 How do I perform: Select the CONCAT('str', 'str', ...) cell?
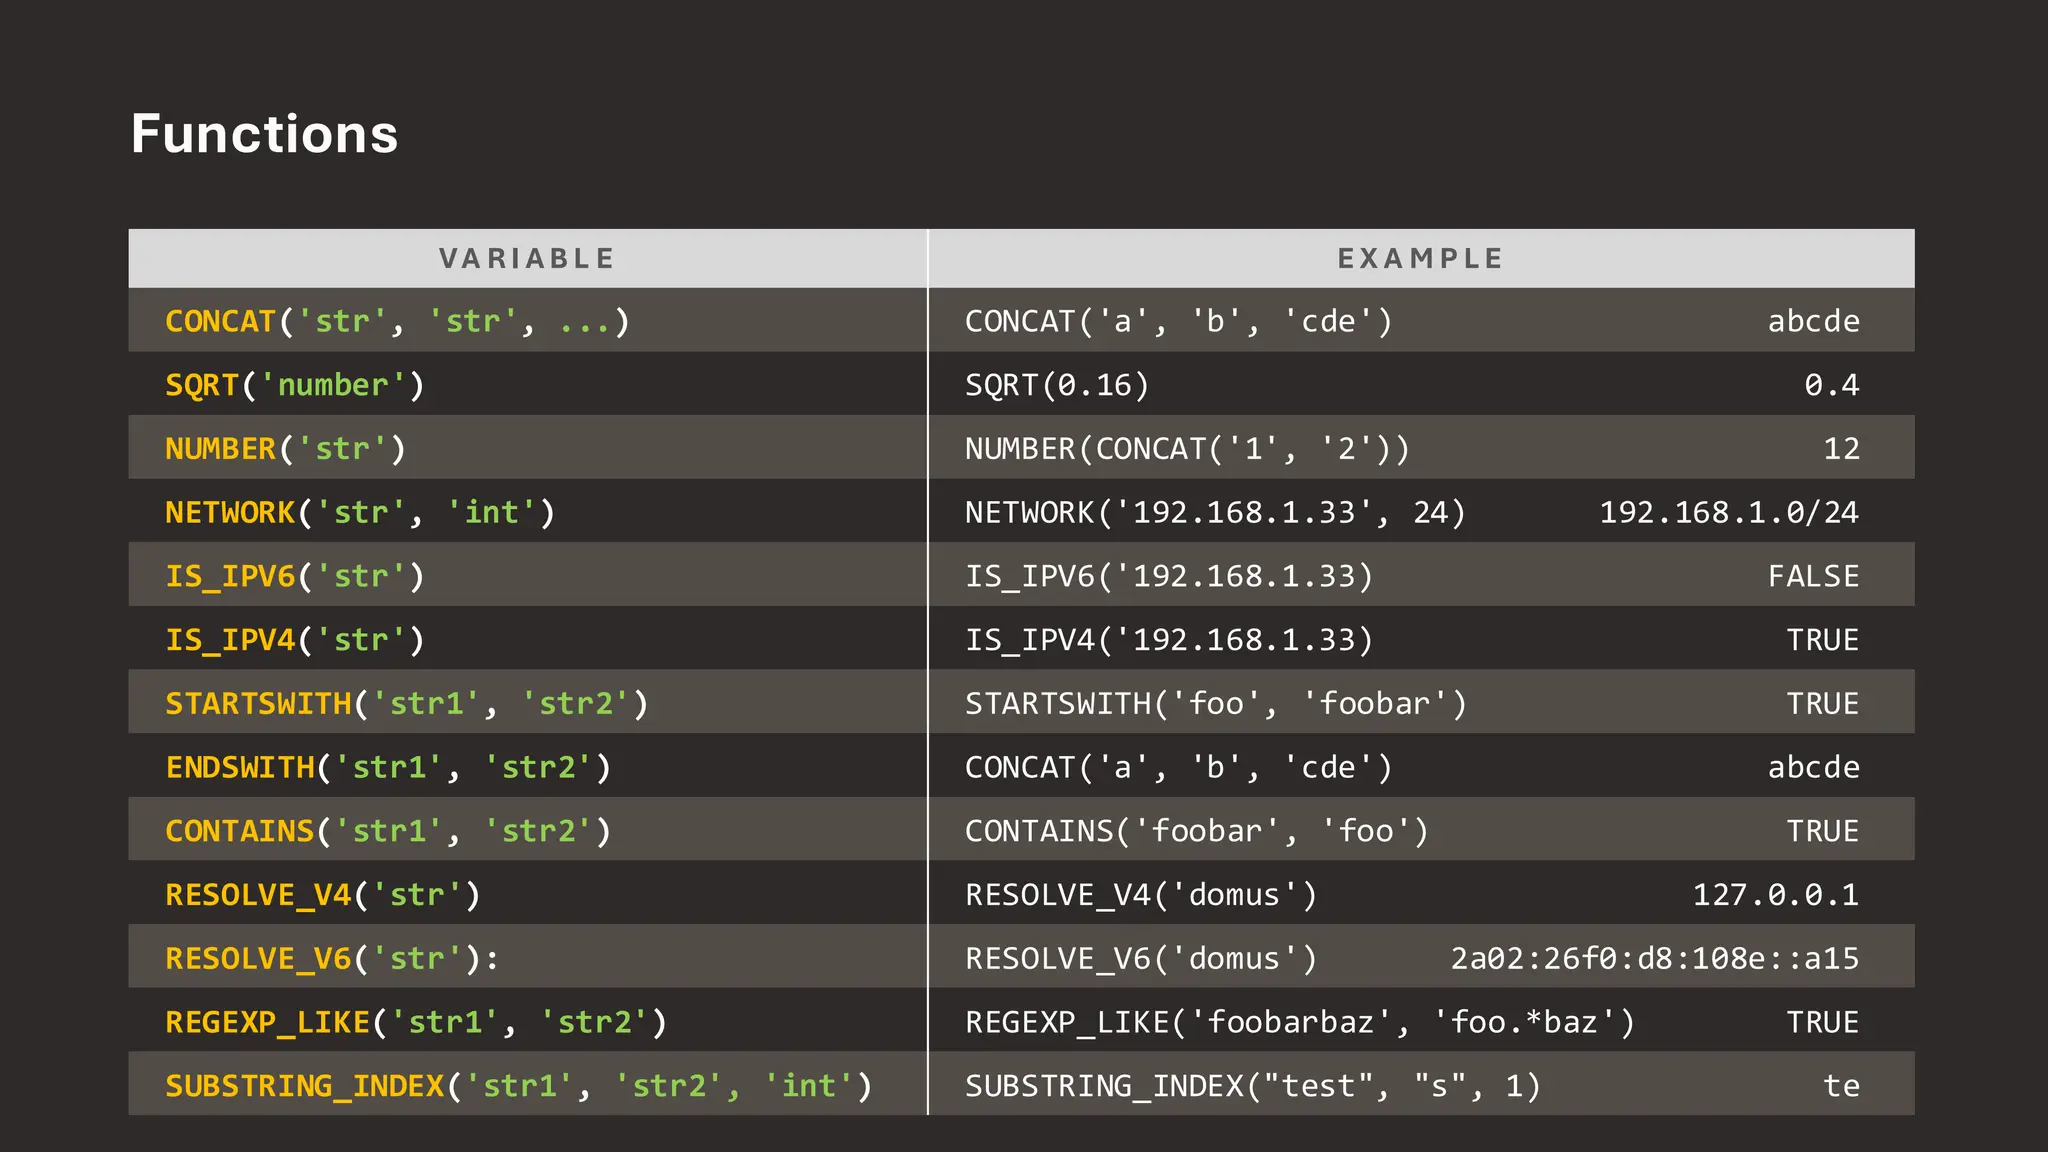coord(397,322)
